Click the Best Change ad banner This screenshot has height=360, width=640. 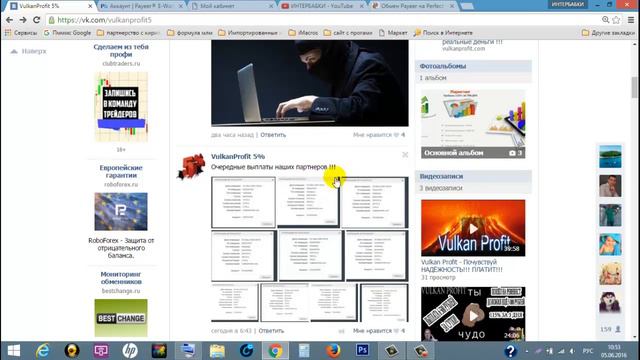pos(121,318)
